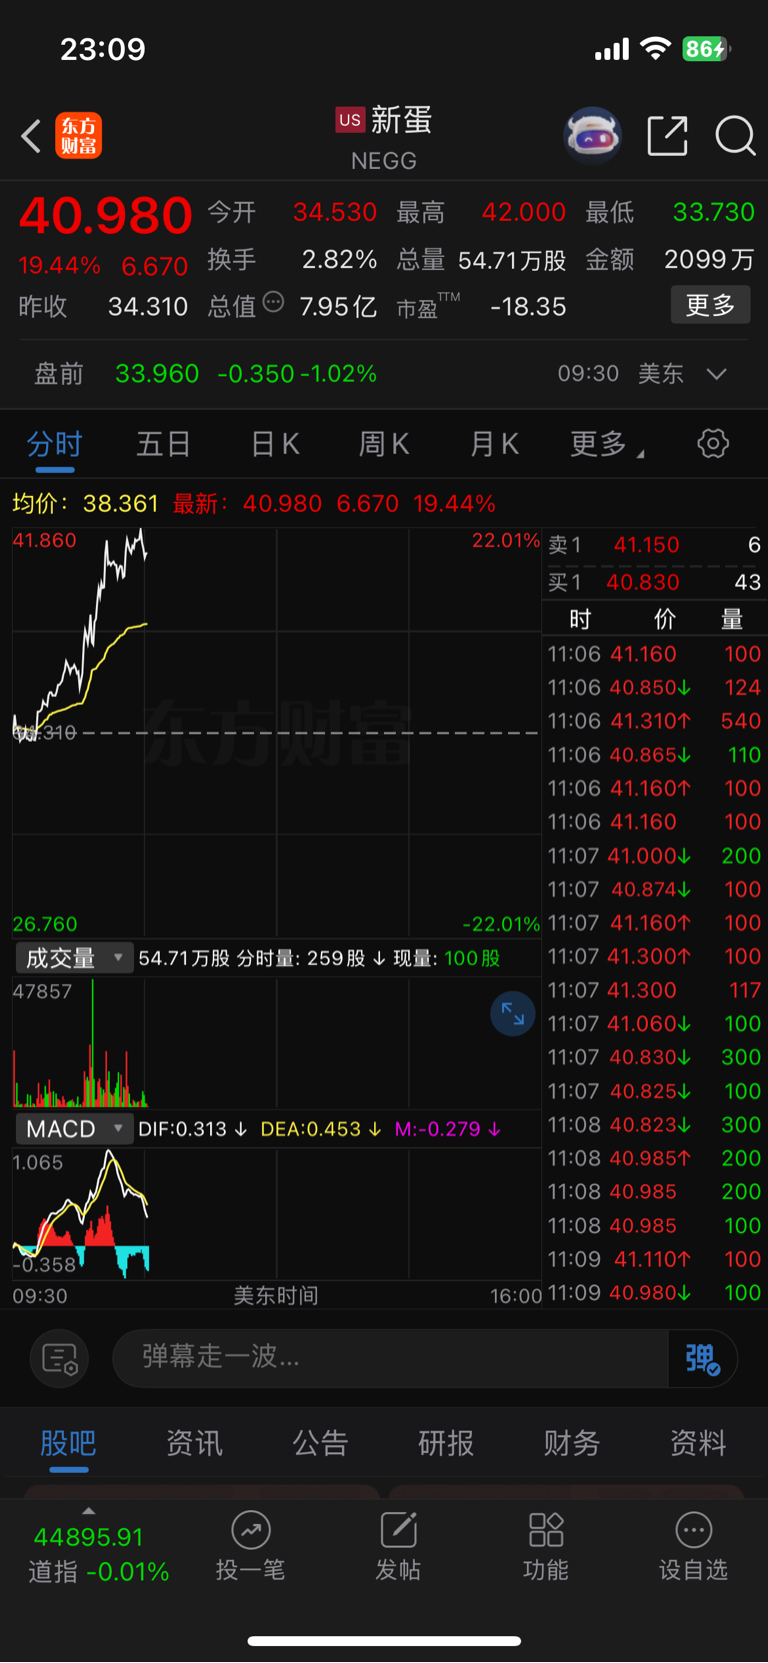Tap the 更多 quote details button
The height and width of the screenshot is (1663, 768).
[x=710, y=305]
